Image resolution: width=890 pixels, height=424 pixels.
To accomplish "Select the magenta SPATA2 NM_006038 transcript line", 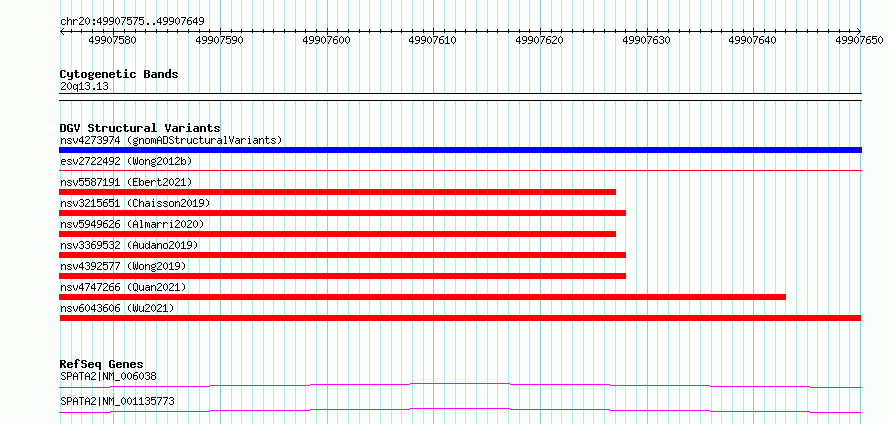I will pos(460,386).
